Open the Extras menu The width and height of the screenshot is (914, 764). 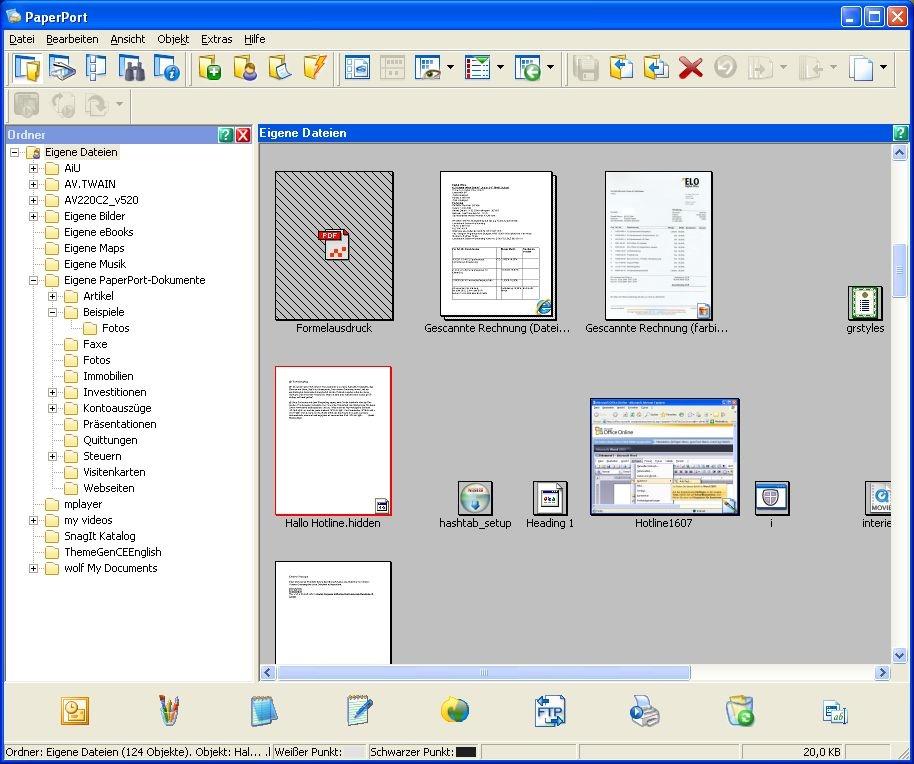pyautogui.click(x=216, y=39)
